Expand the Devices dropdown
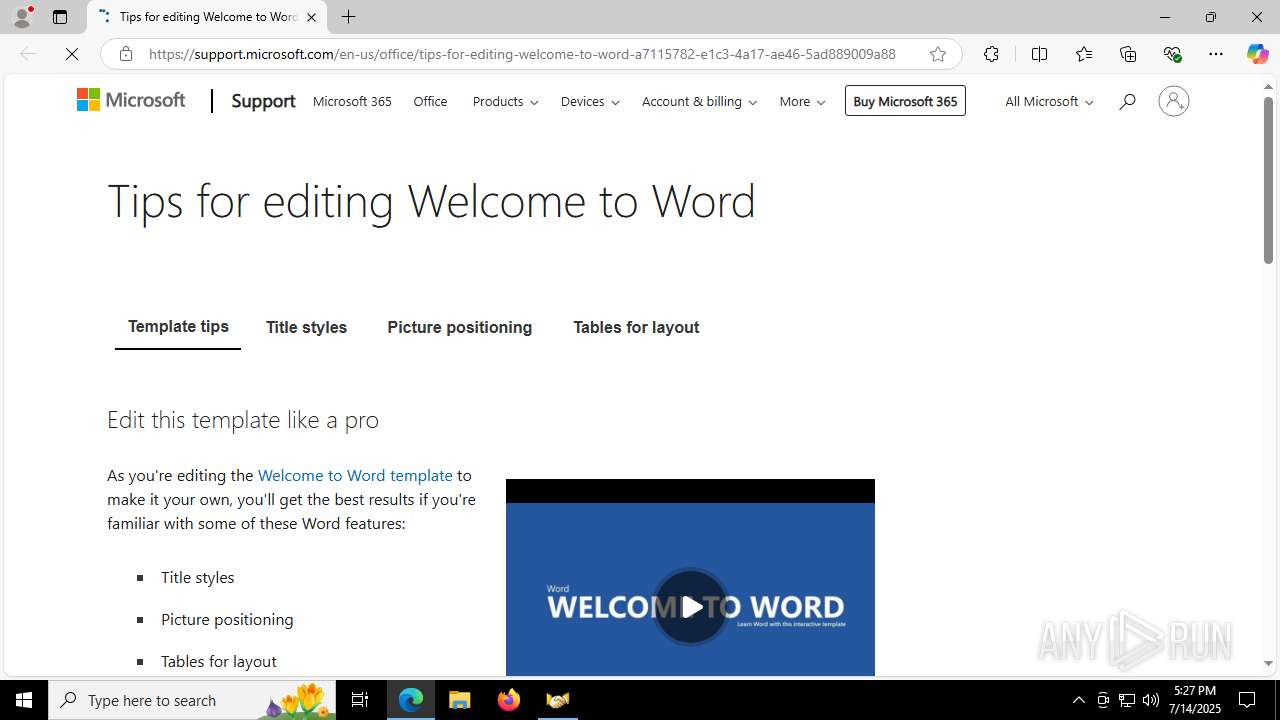Screen dimensions: 1280x720 tap(590, 101)
